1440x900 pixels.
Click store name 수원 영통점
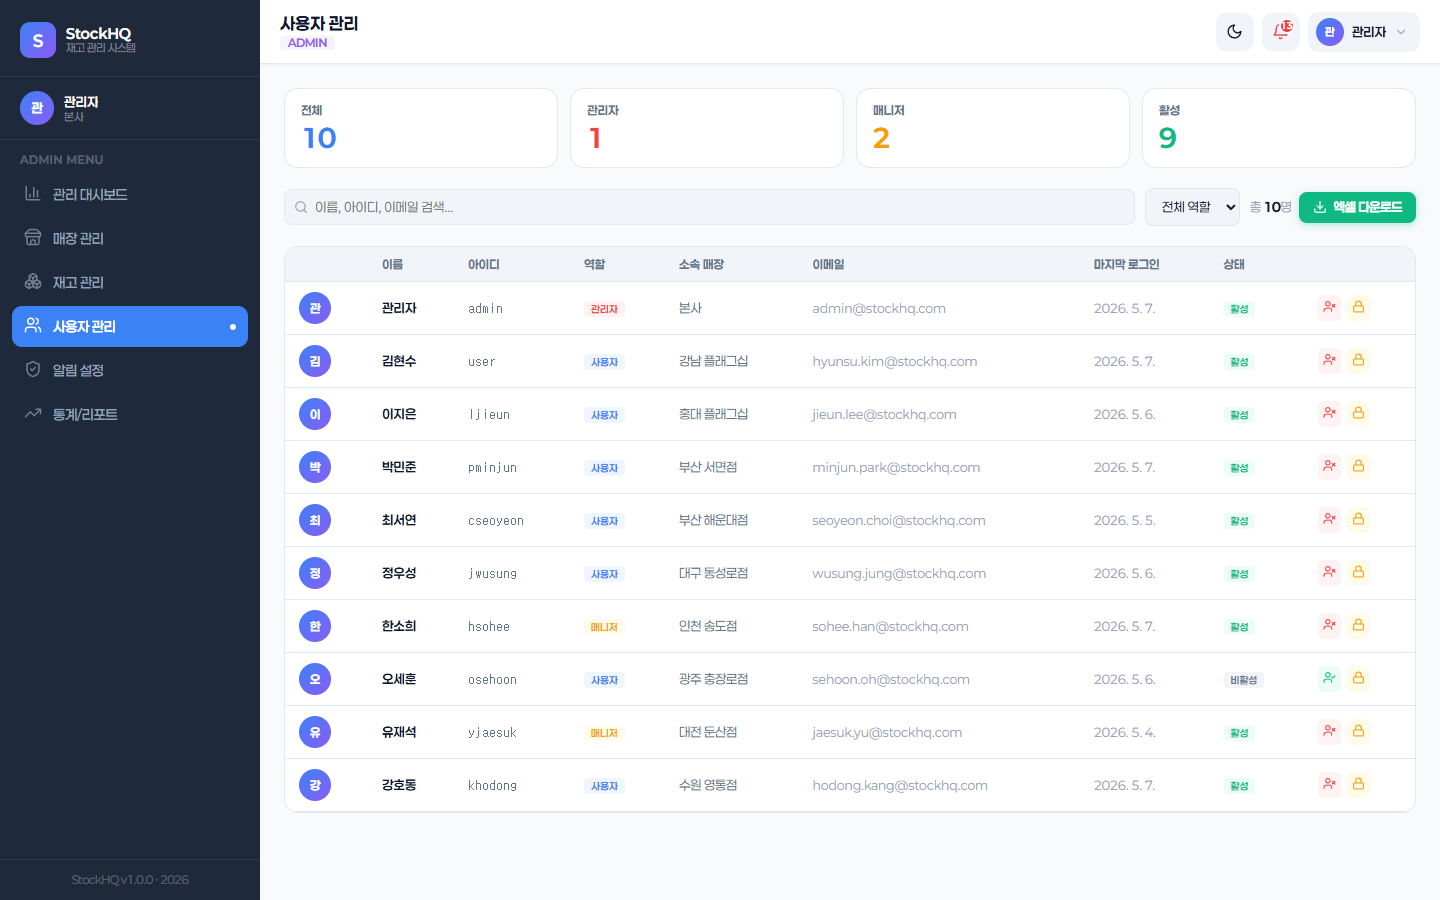[x=708, y=785]
